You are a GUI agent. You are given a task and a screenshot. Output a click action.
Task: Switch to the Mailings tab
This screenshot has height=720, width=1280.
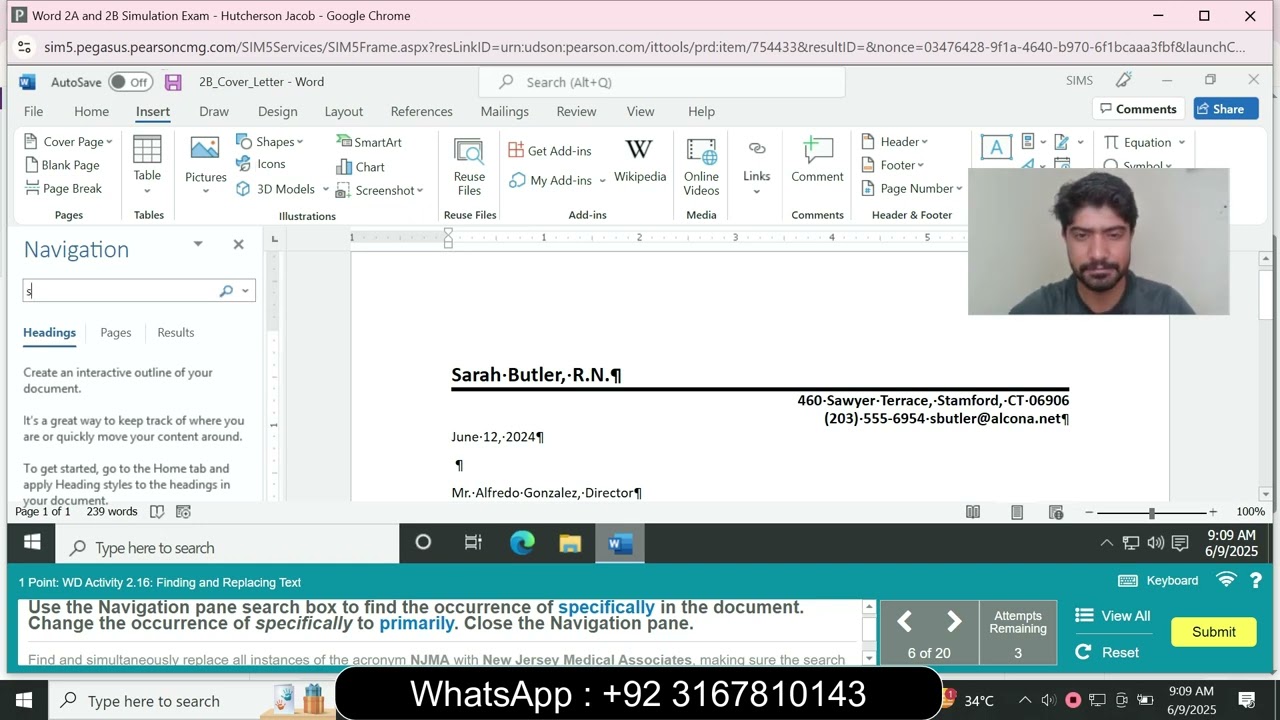(x=504, y=111)
